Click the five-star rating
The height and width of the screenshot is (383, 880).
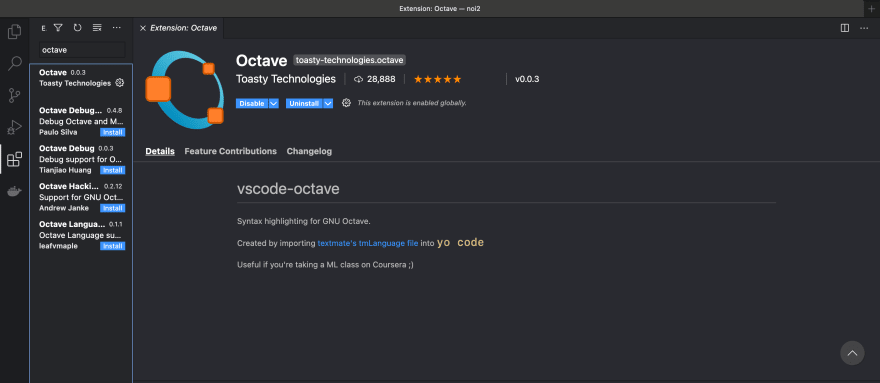coord(437,79)
